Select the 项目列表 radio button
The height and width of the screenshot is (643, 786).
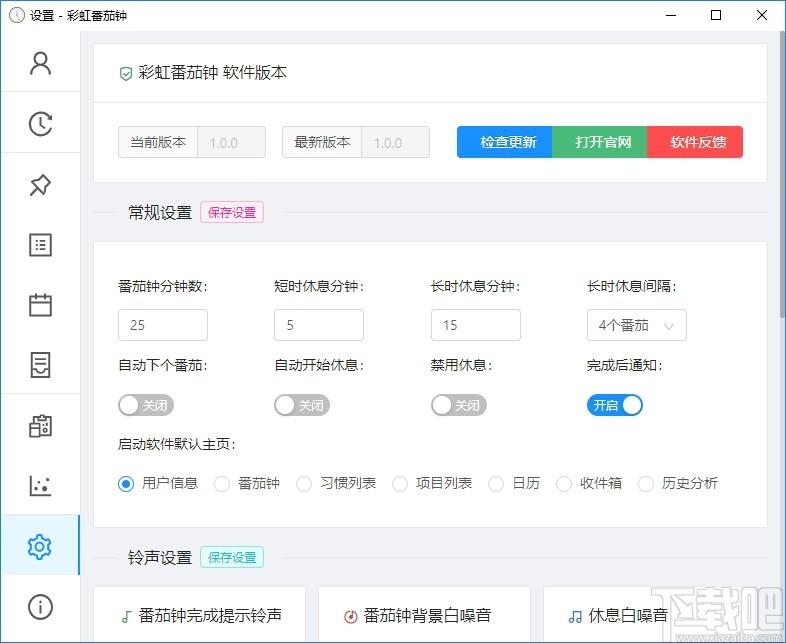pos(400,484)
